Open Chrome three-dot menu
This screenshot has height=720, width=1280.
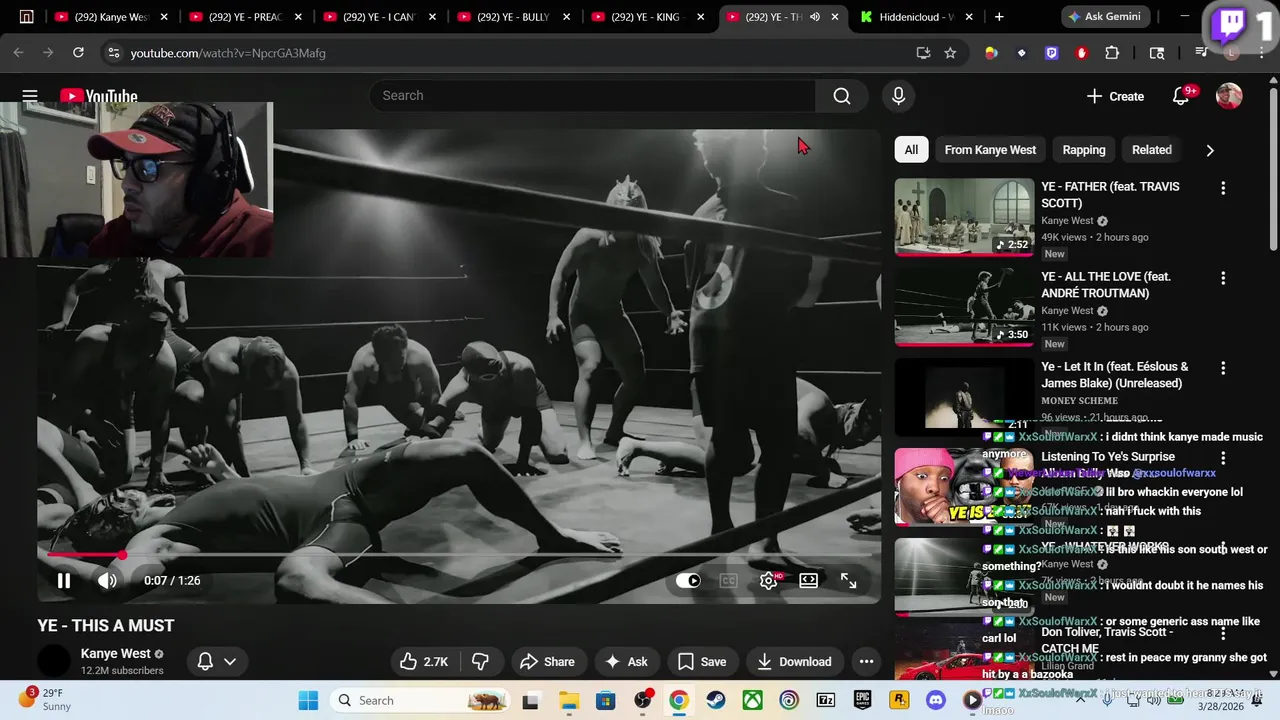(x=1262, y=53)
